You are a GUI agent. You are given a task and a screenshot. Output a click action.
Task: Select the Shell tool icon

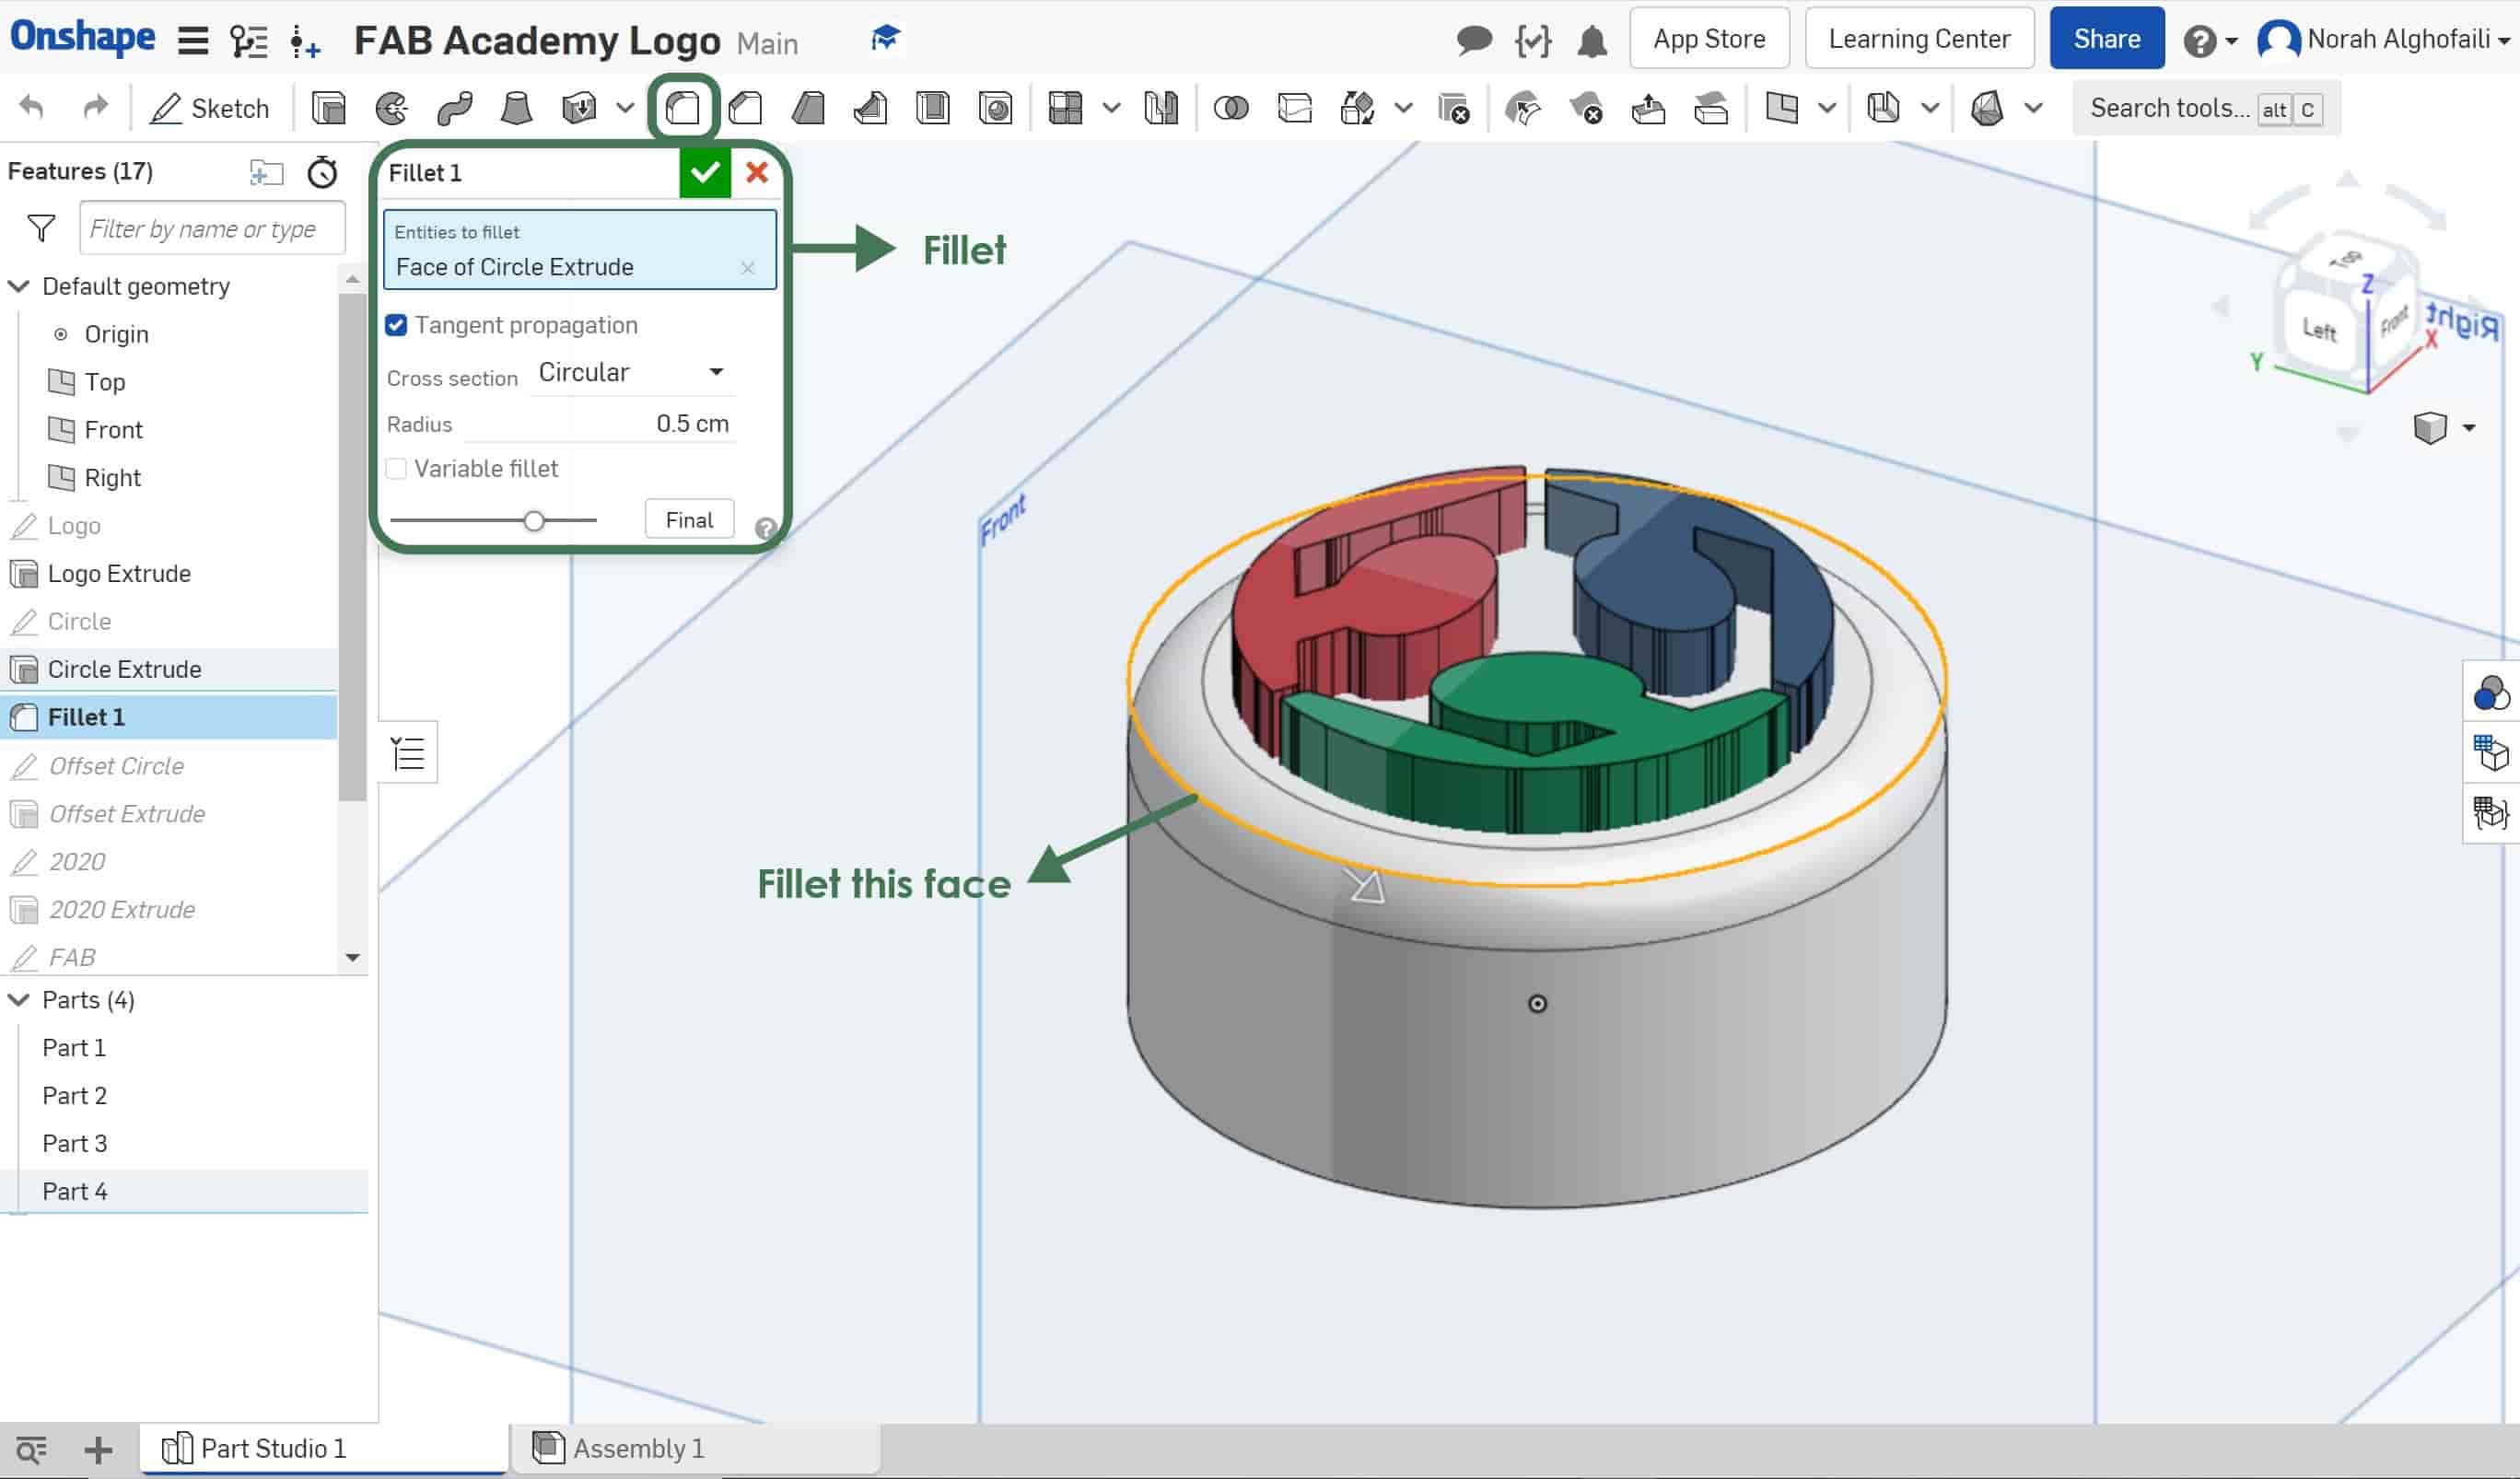point(933,108)
